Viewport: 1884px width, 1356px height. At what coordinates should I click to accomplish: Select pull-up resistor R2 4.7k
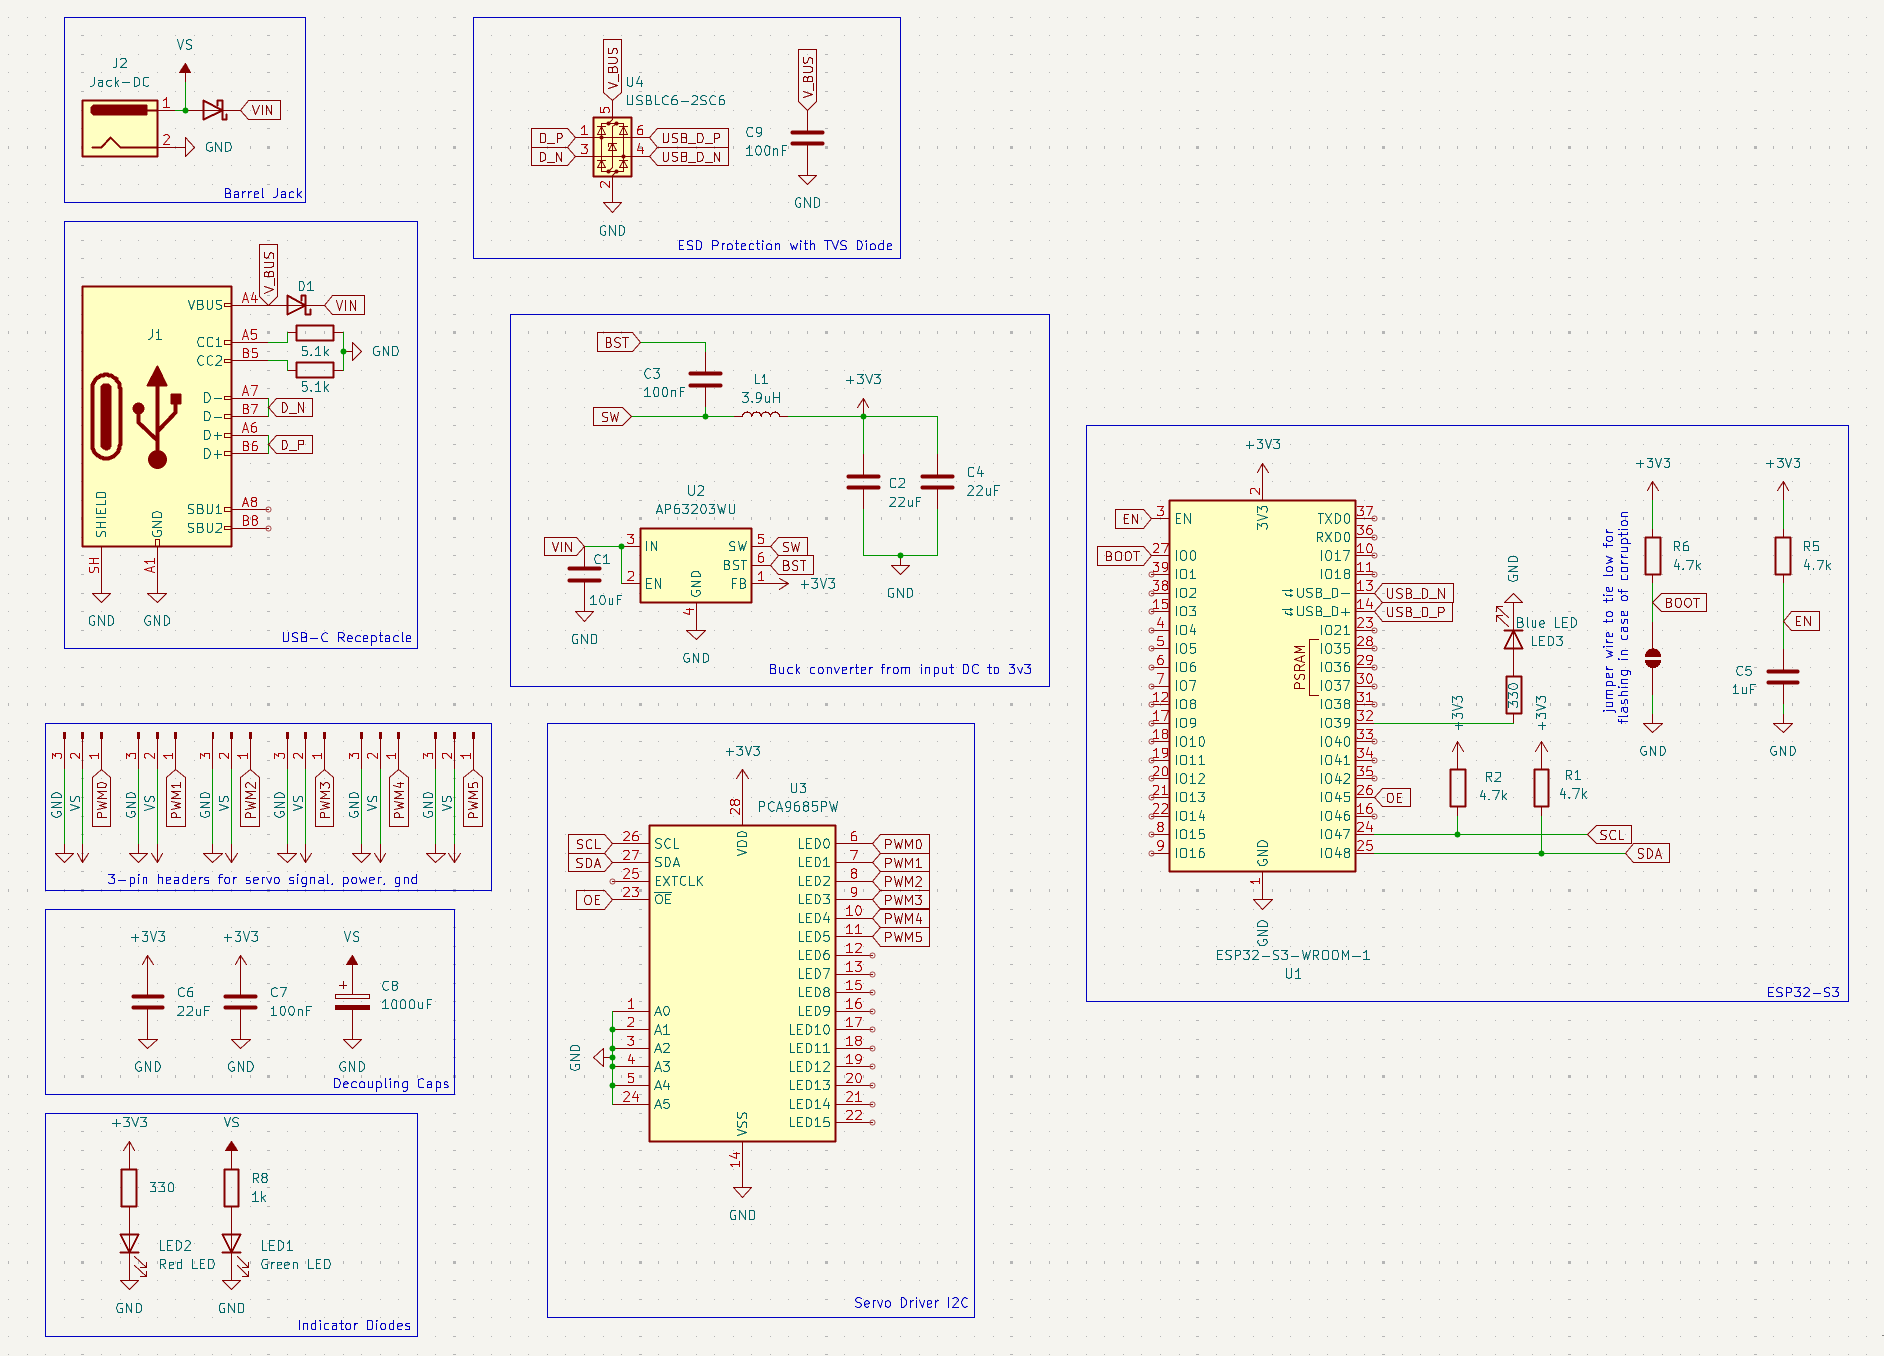pos(1458,788)
